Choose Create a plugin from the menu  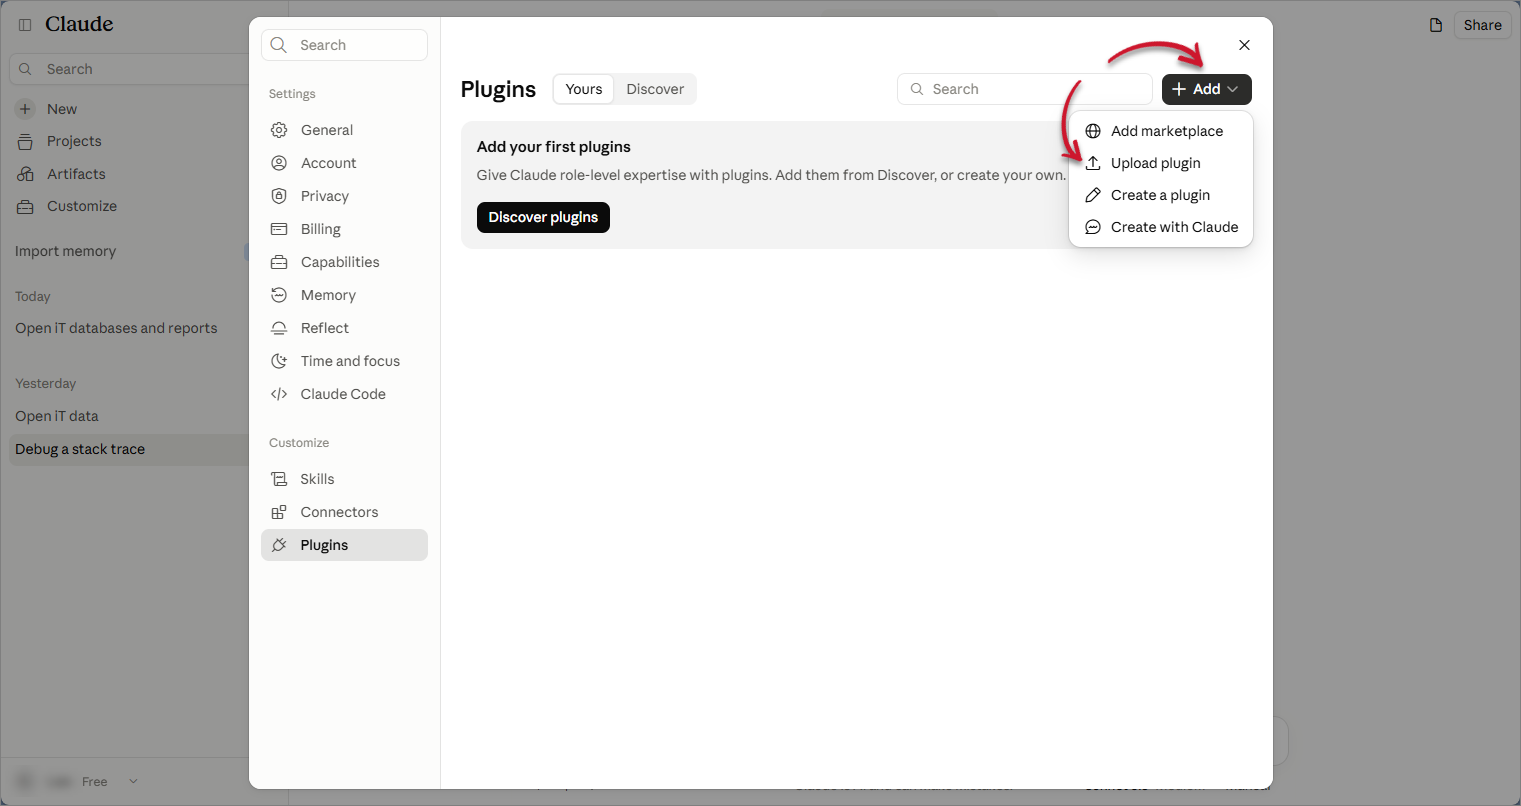tap(1161, 195)
